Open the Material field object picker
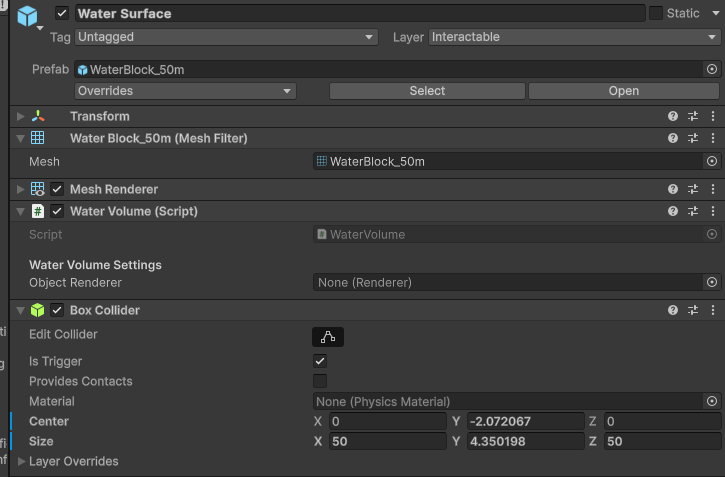The image size is (725, 477). tap(711, 401)
